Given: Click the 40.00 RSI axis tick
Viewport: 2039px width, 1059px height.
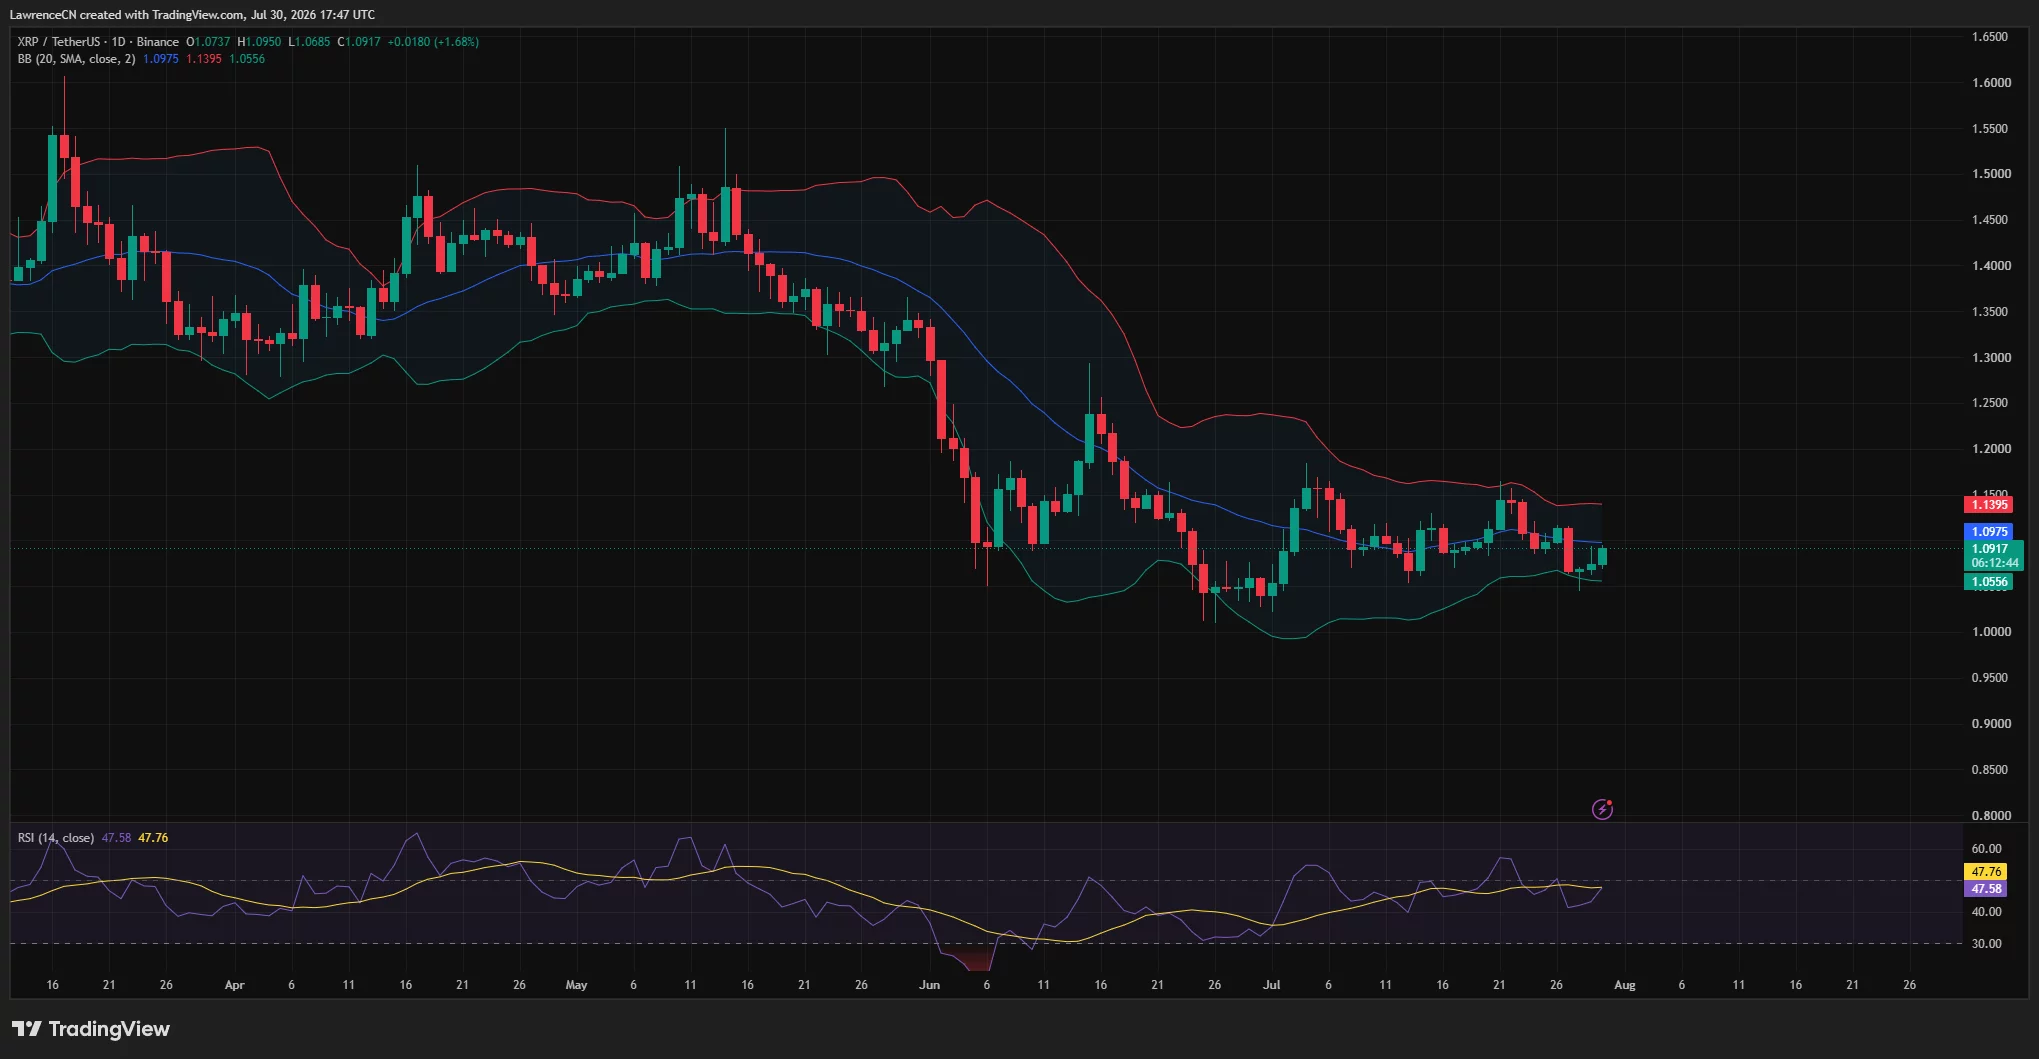Looking at the screenshot, I should pyautogui.click(x=1986, y=912).
